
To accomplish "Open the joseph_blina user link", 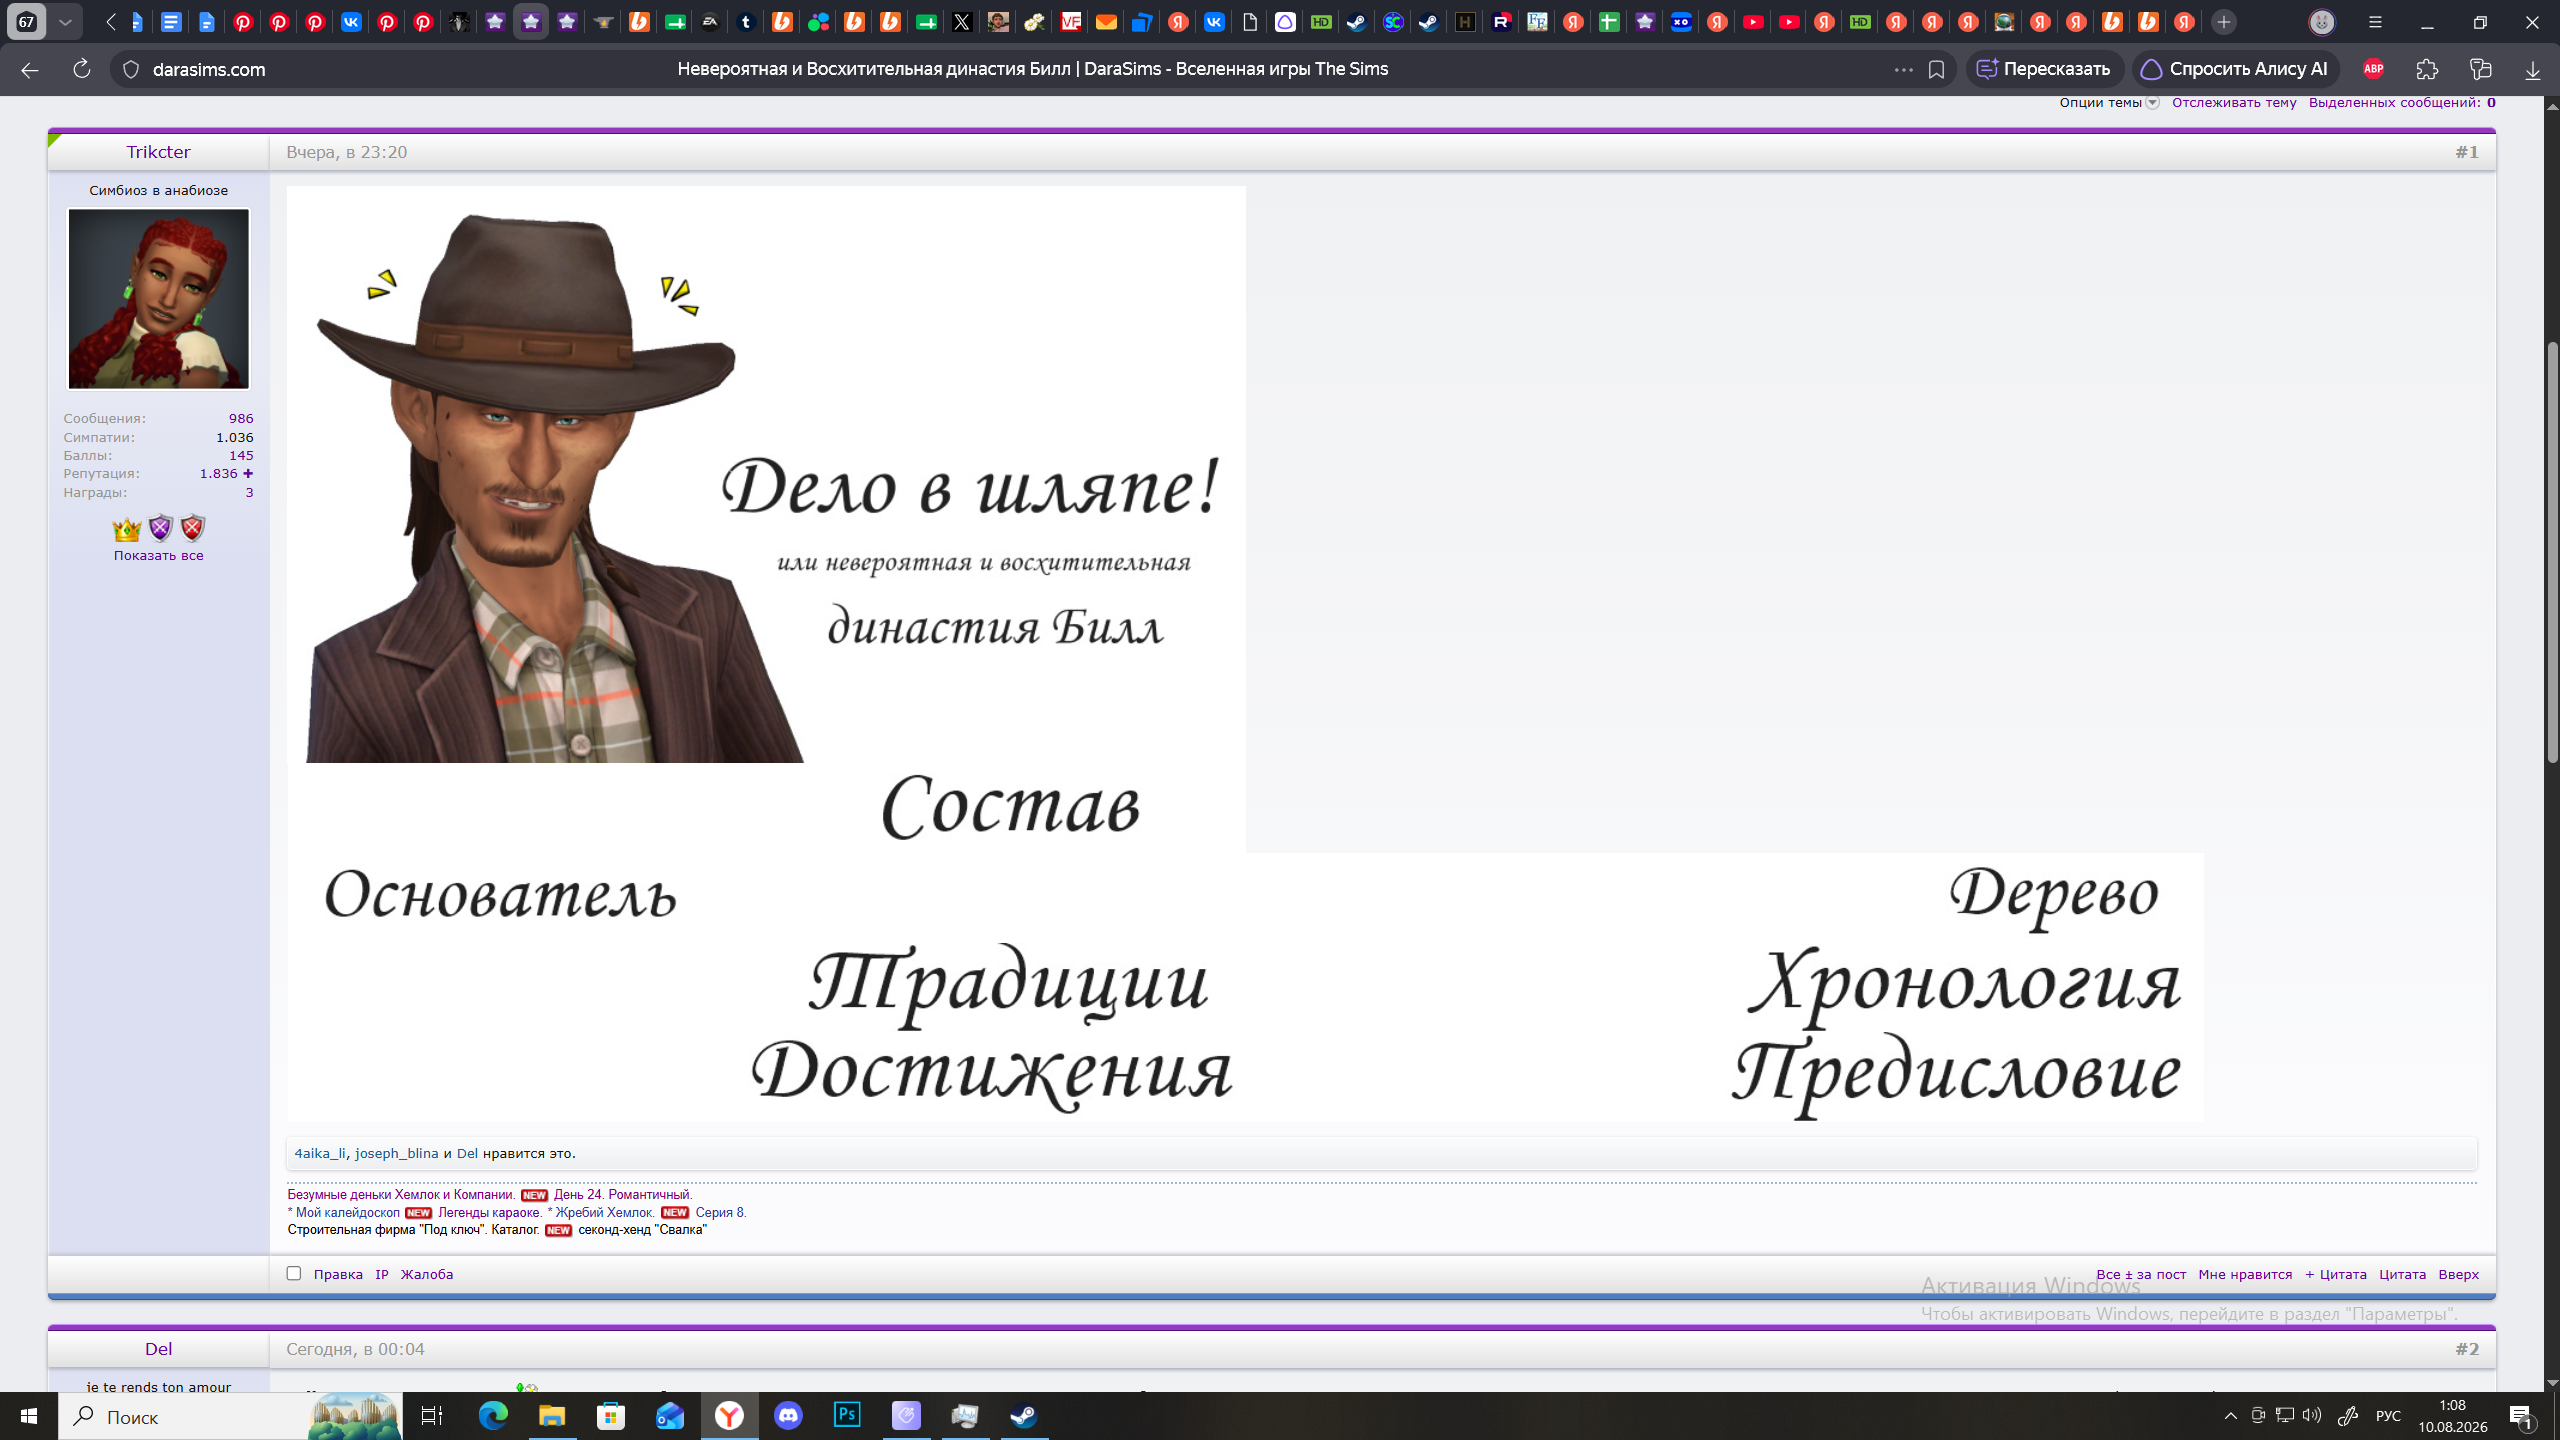I will pyautogui.click(x=397, y=1153).
